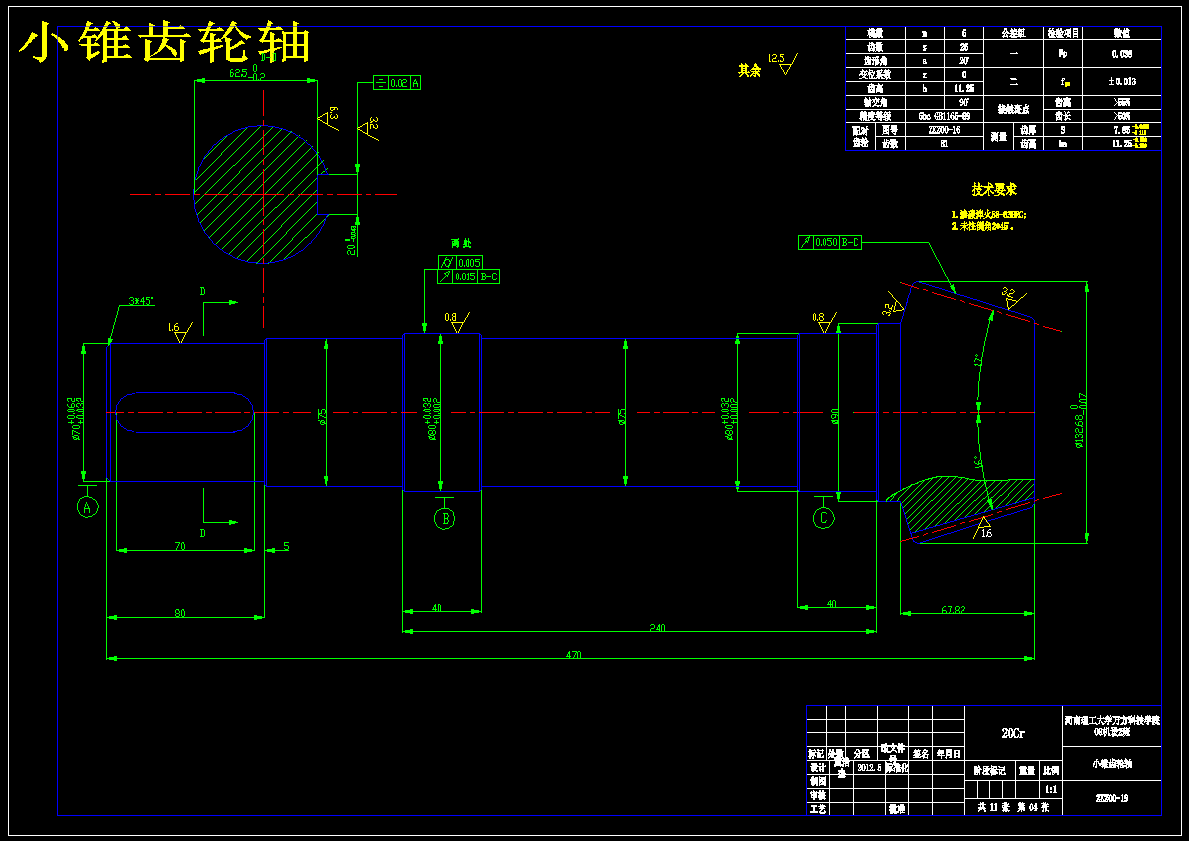Select the ZX200-16 cell in gear table
The height and width of the screenshot is (841, 1189).
pyautogui.click(x=944, y=130)
